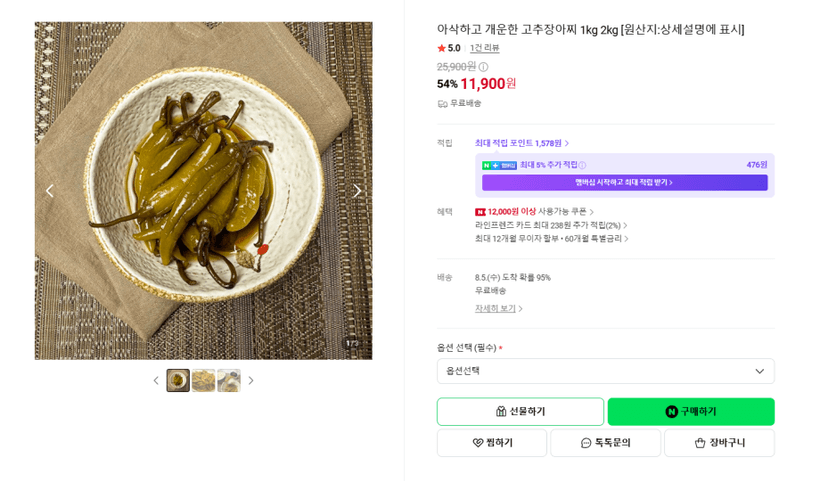Open 최대 12개월 무이자 할부 details
The width and height of the screenshot is (828, 481).
tap(551, 239)
